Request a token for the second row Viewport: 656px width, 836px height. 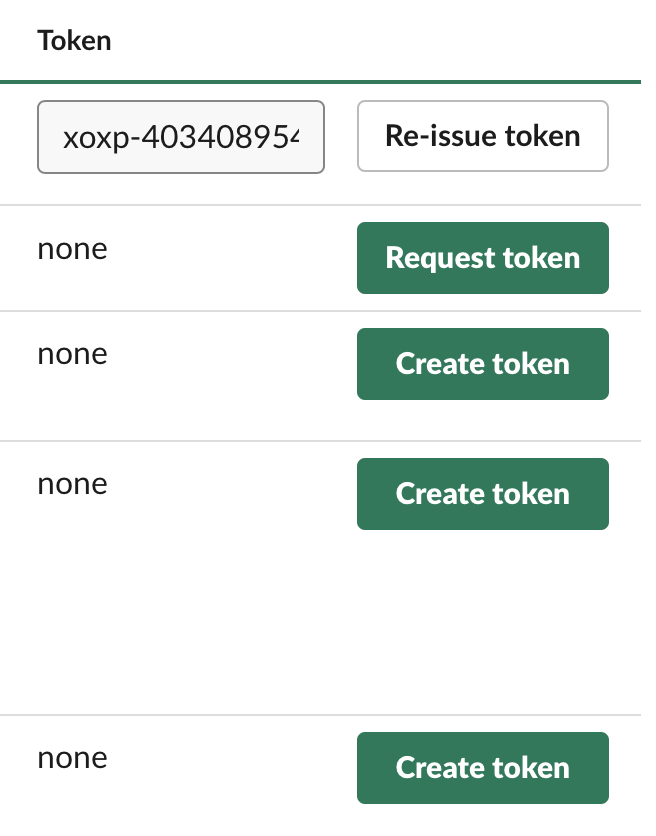[483, 258]
